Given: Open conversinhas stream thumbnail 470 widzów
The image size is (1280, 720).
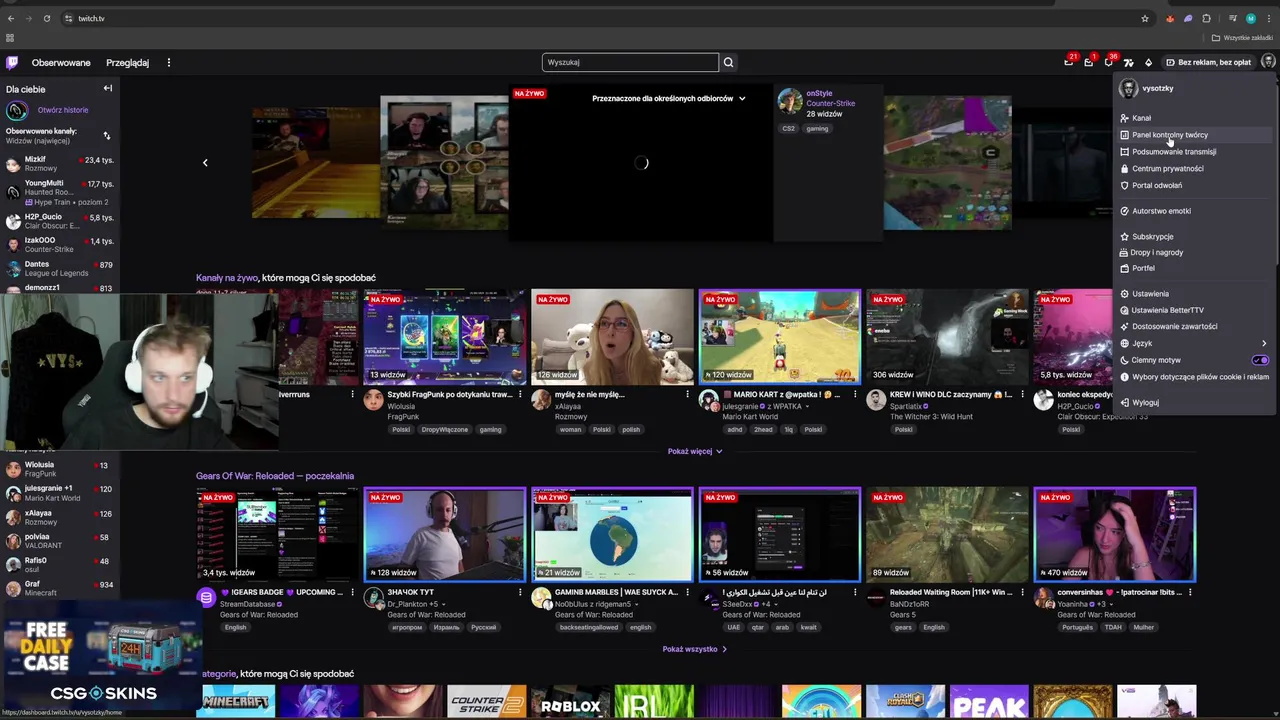Looking at the screenshot, I should pyautogui.click(x=1115, y=534).
